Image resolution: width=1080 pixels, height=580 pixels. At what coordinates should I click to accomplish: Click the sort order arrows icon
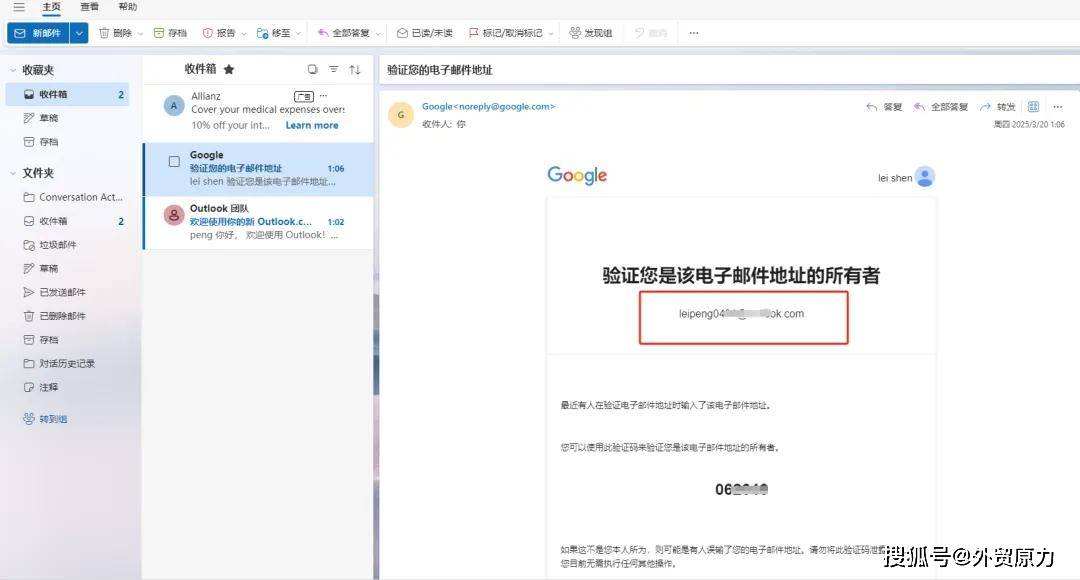click(x=354, y=69)
